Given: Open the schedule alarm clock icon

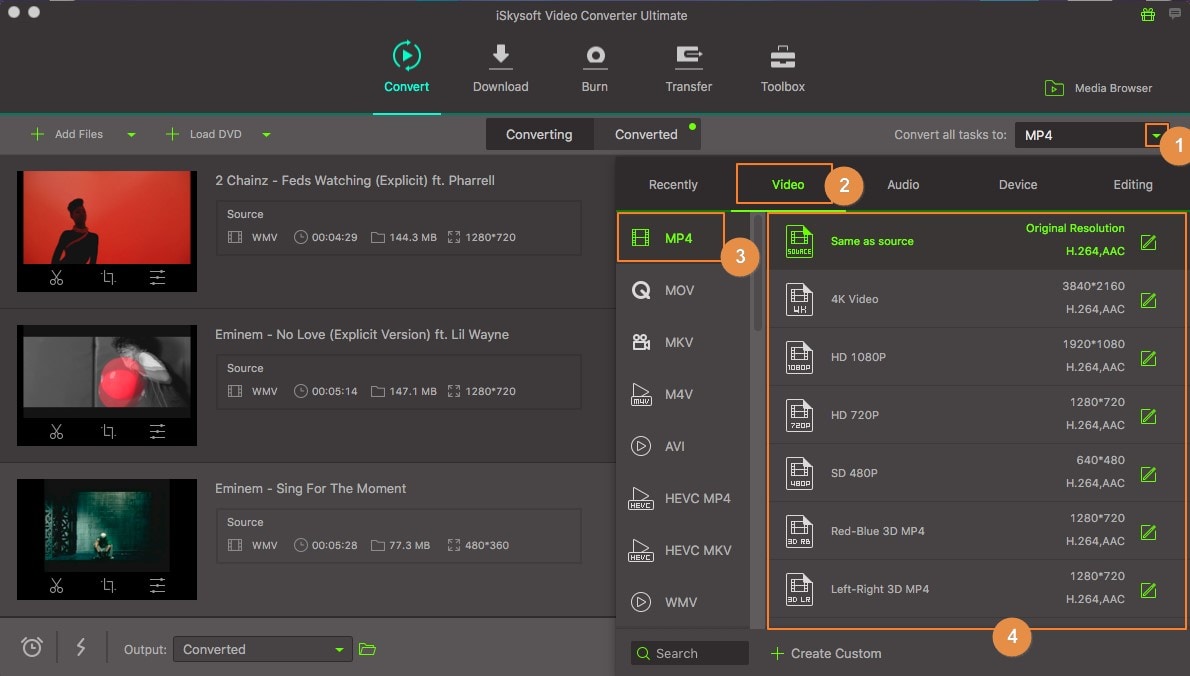Looking at the screenshot, I should (32, 647).
